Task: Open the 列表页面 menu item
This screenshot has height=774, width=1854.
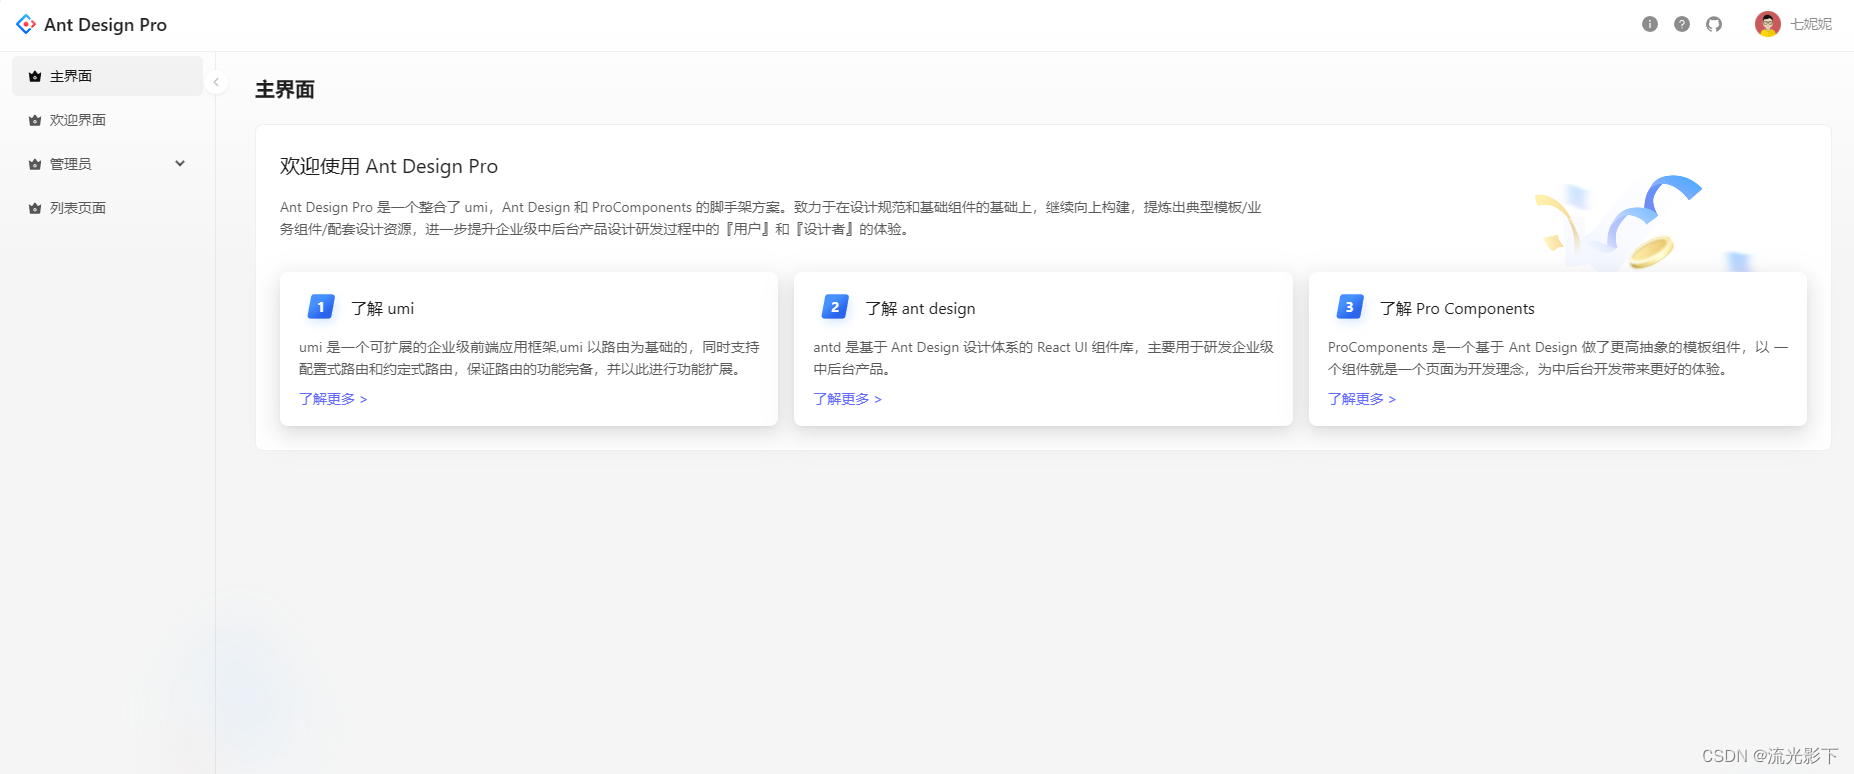Action: tap(107, 208)
